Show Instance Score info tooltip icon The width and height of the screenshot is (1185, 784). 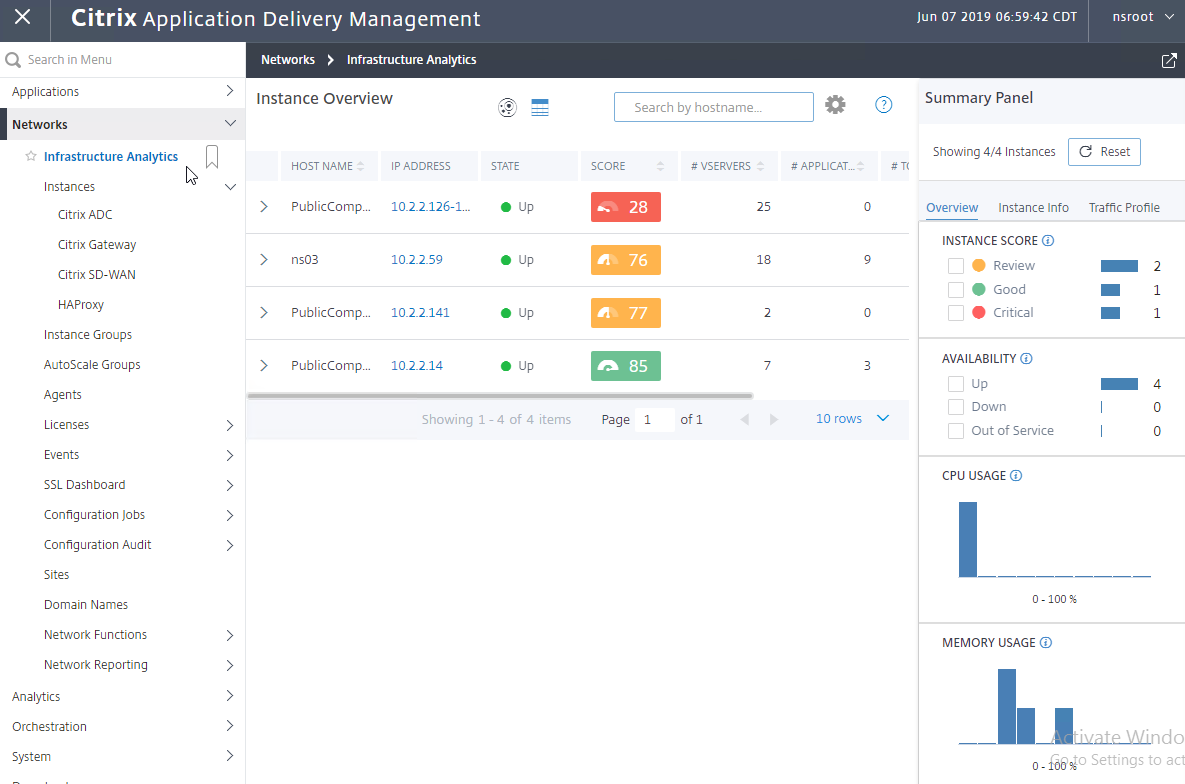click(x=1048, y=240)
